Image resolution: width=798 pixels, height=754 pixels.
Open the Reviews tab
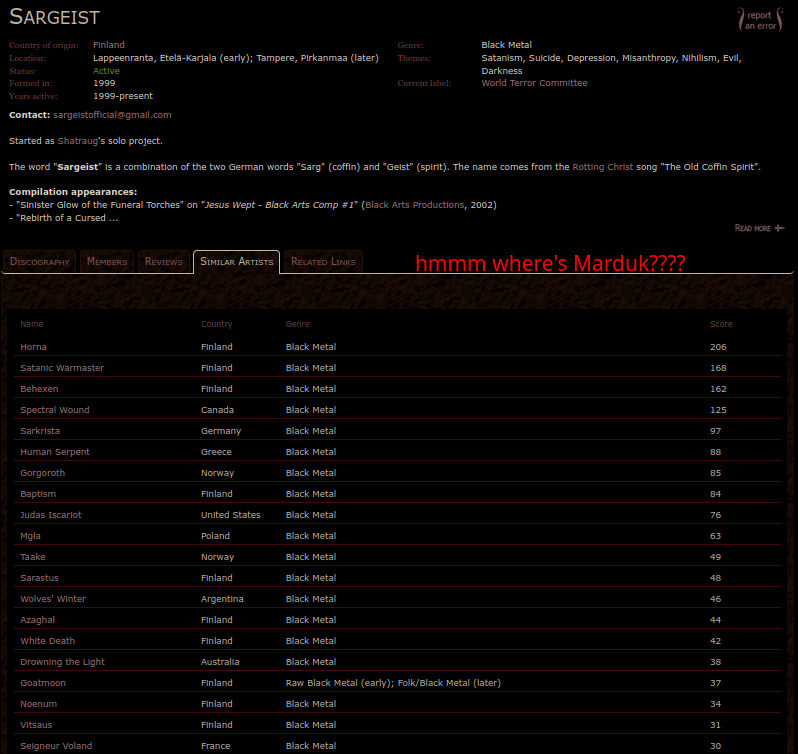pos(163,262)
